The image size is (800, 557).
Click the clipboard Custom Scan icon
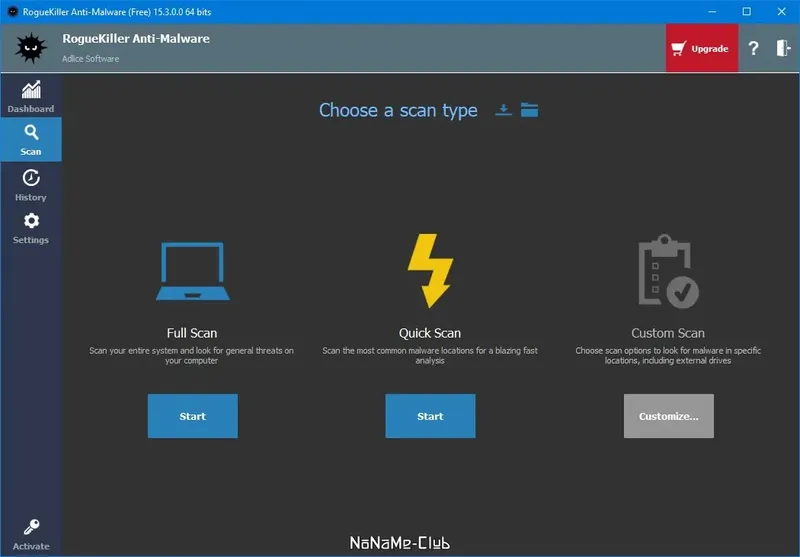(x=668, y=271)
